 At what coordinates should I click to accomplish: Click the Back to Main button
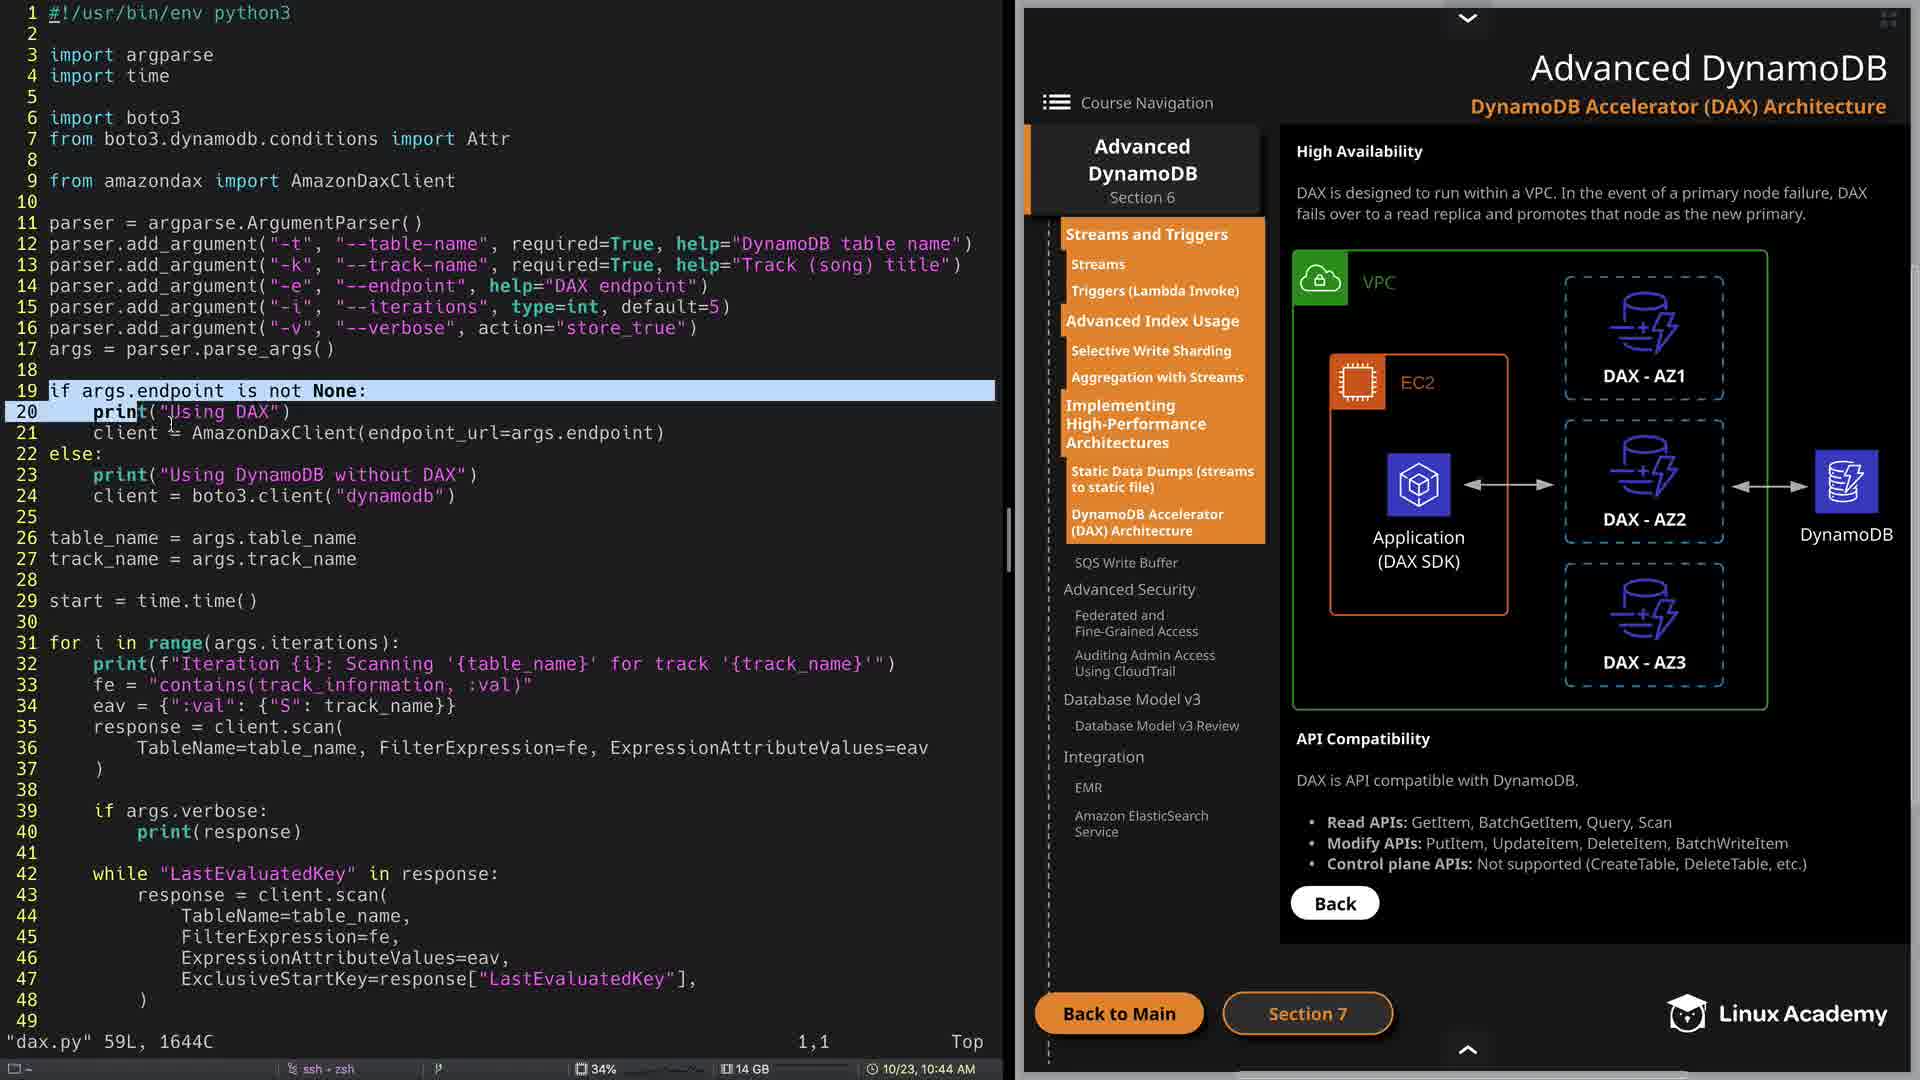(x=1119, y=1013)
